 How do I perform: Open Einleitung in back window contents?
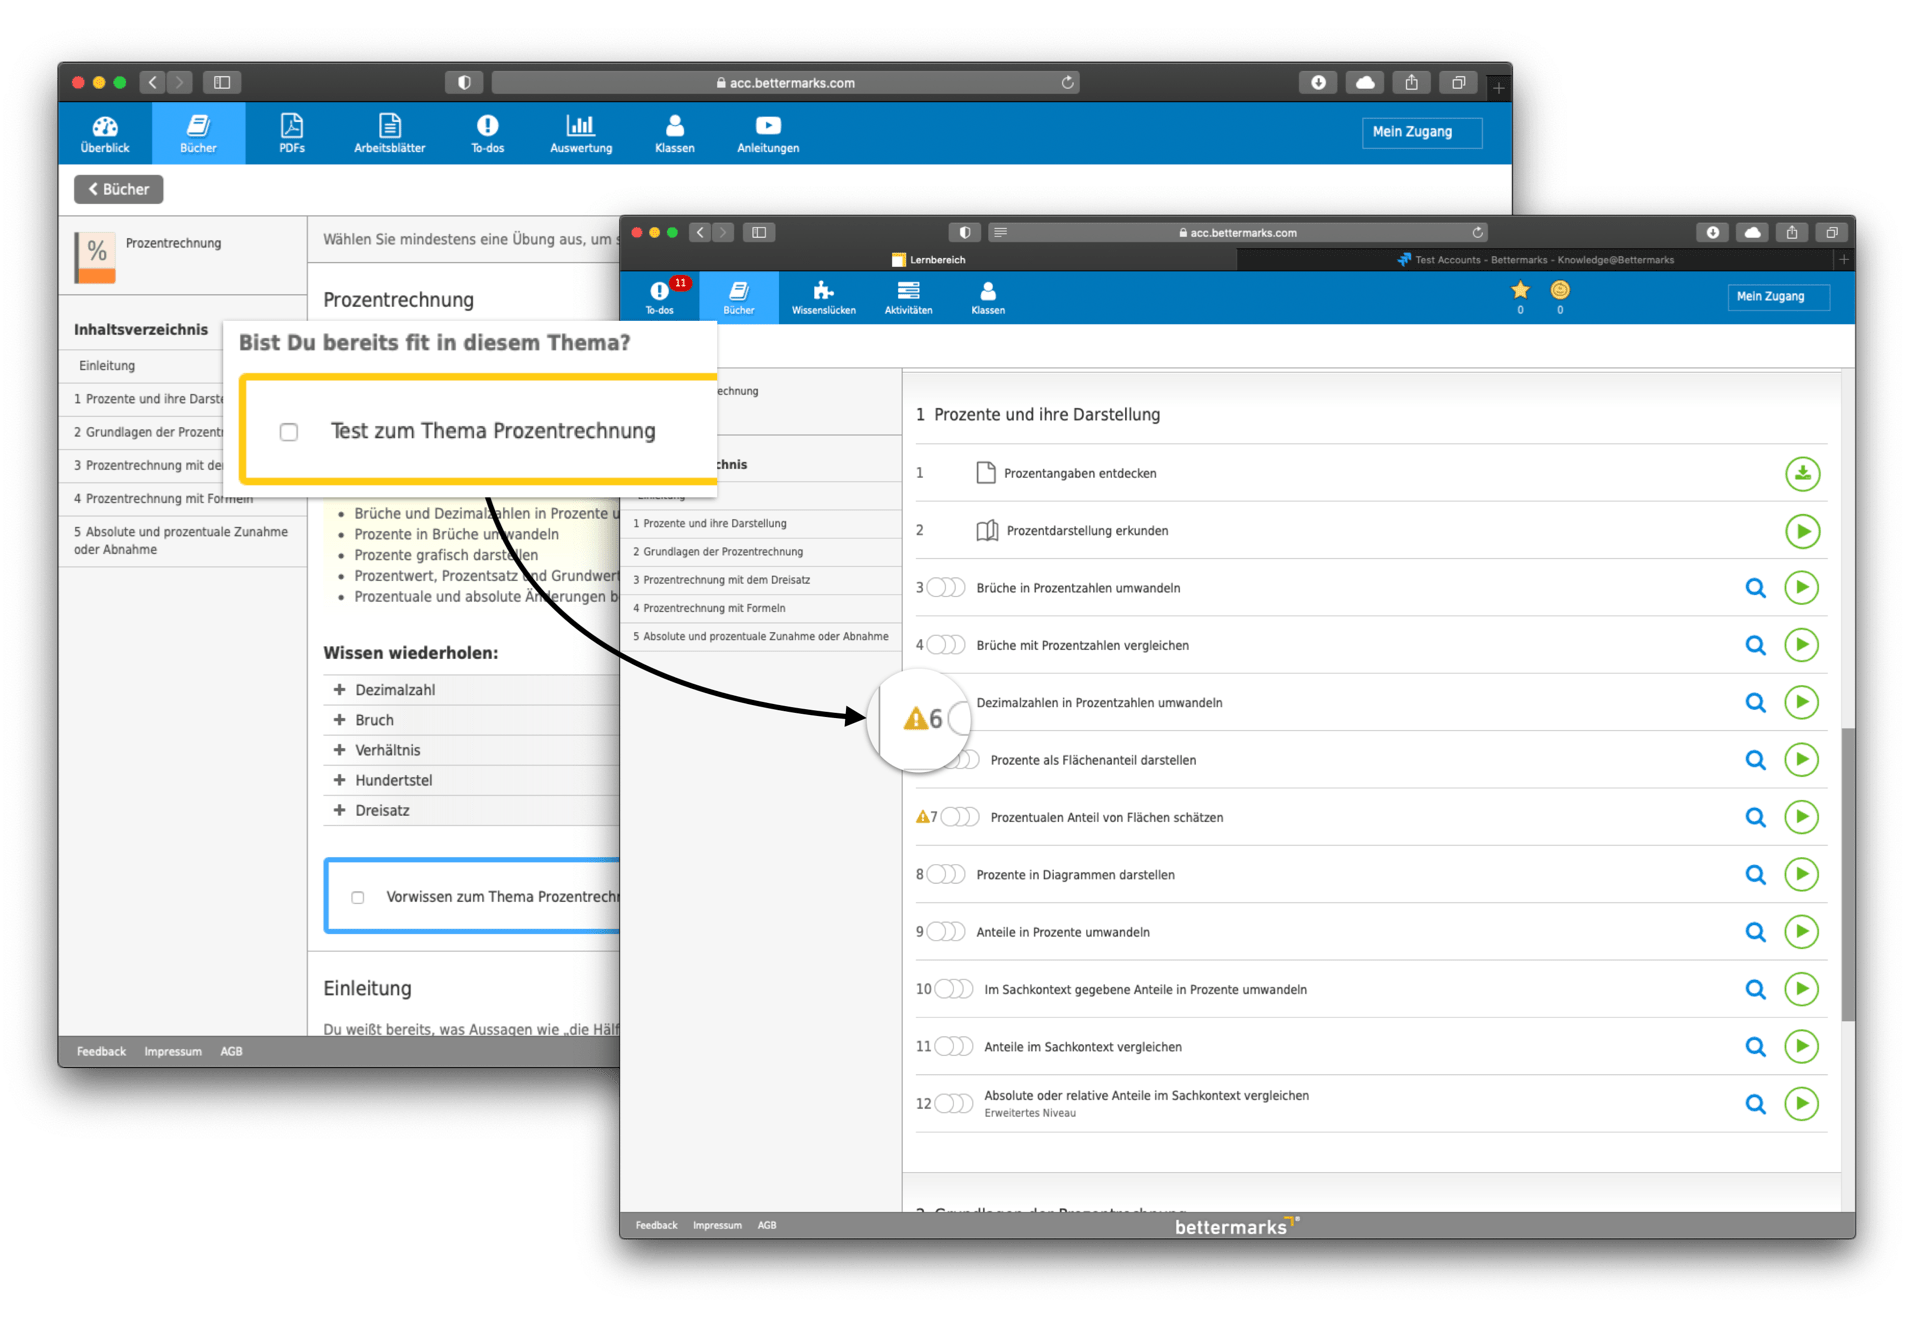pyautogui.click(x=106, y=365)
